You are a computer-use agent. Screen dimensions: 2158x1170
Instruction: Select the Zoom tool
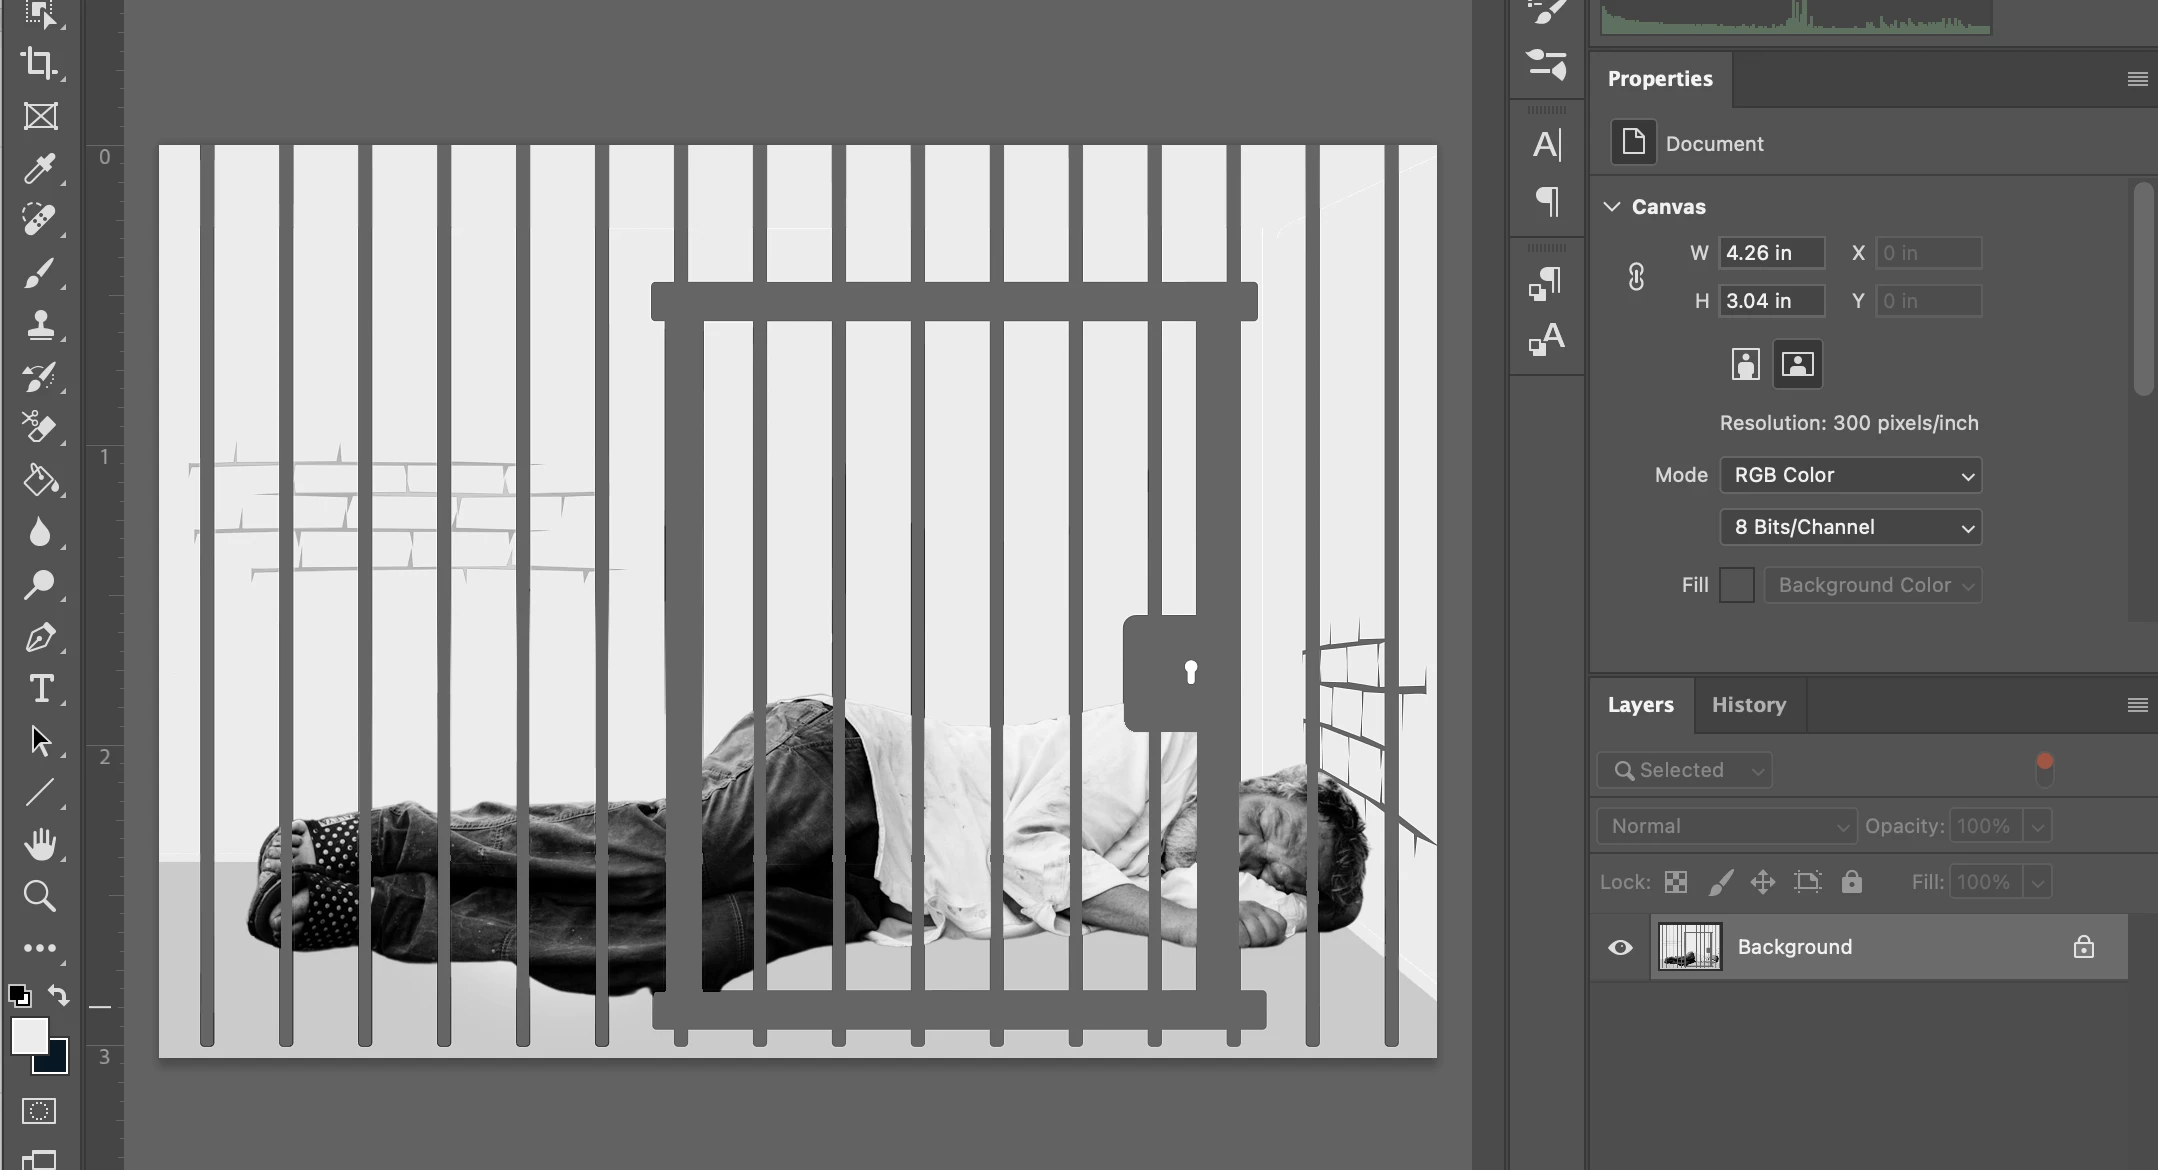pyautogui.click(x=40, y=896)
